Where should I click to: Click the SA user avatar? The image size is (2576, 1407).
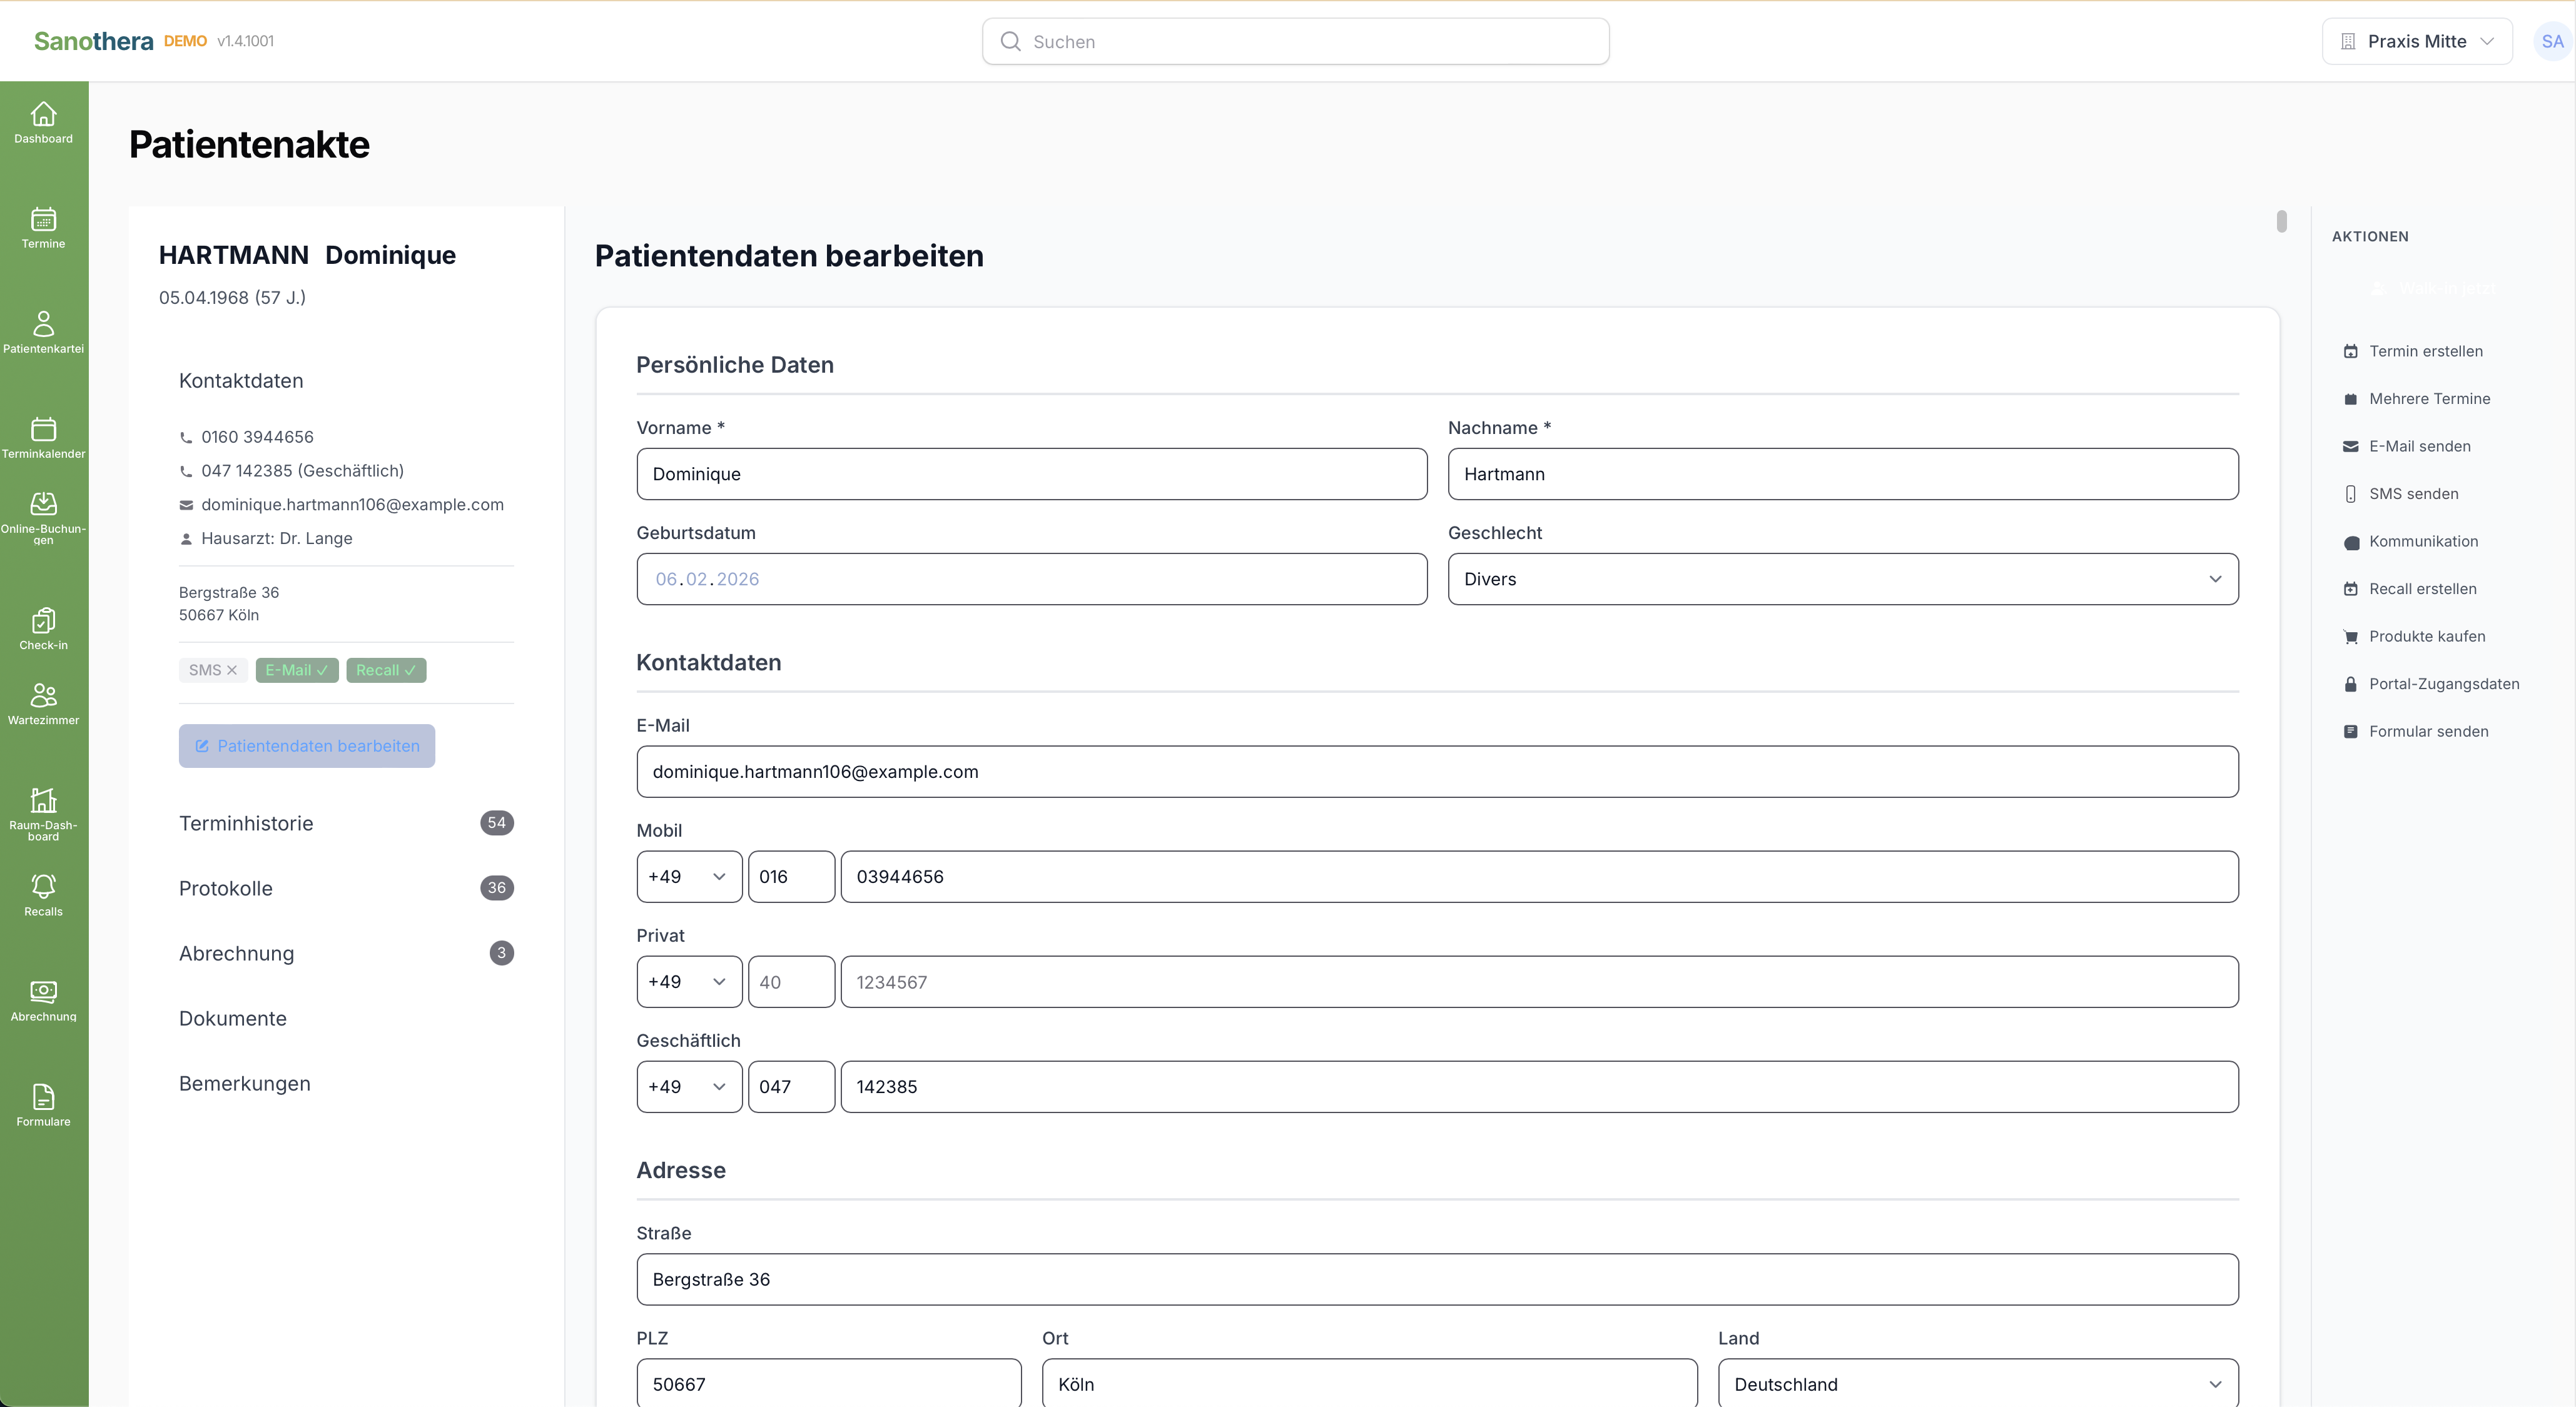(2551, 41)
